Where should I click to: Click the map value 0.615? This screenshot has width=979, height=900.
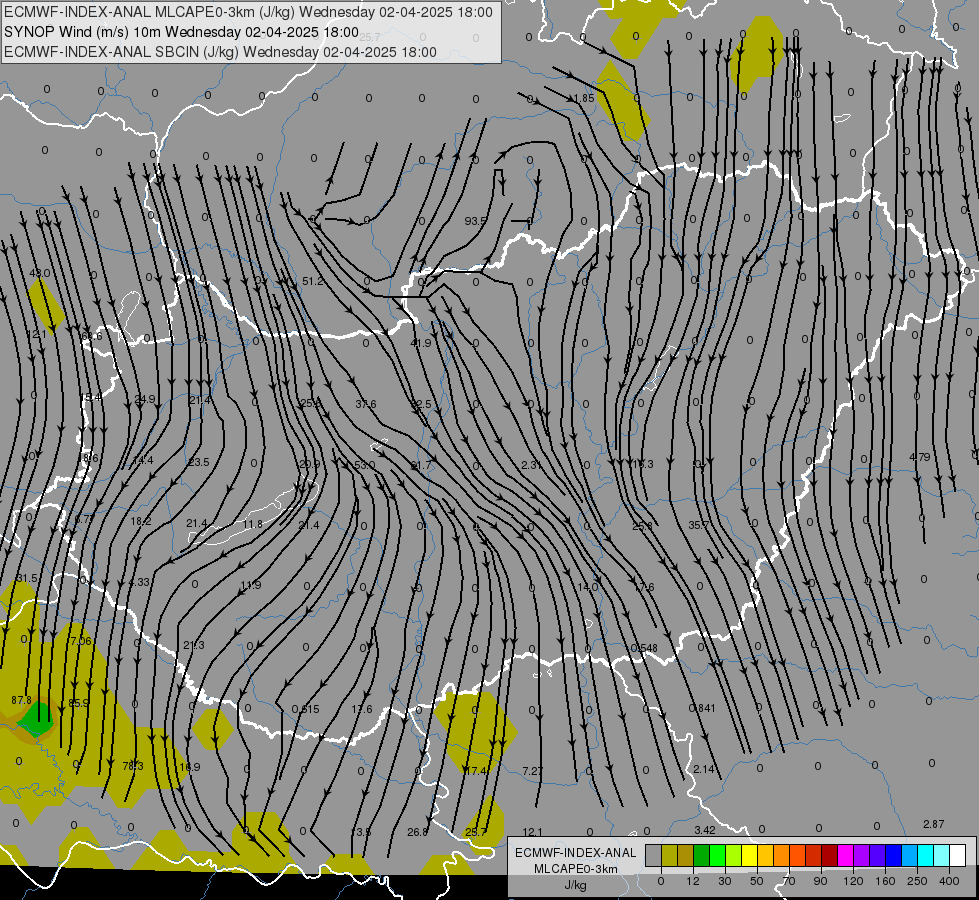tap(305, 709)
